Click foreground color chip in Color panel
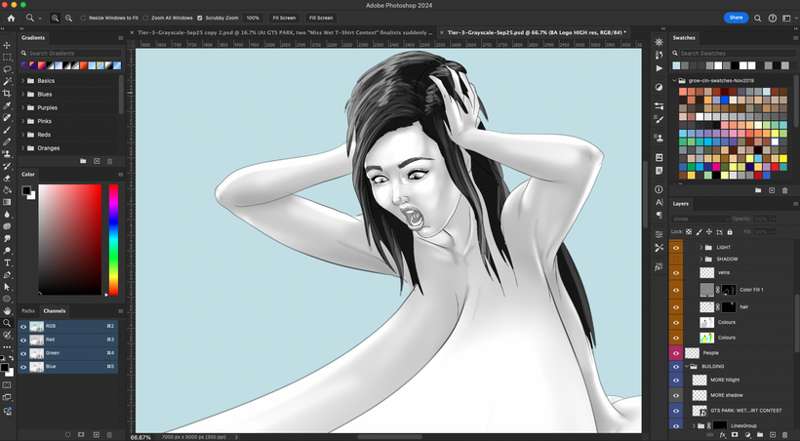Screen dimensions: 800x441 click(26, 190)
